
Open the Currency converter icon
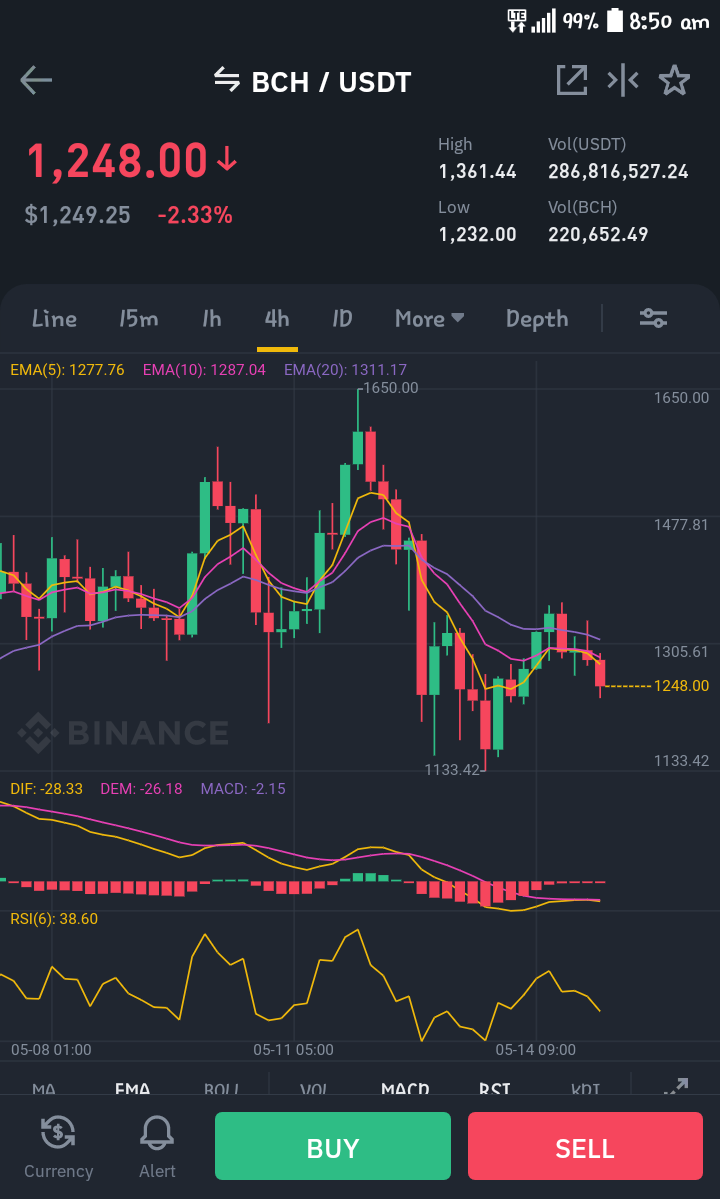[x=58, y=1133]
